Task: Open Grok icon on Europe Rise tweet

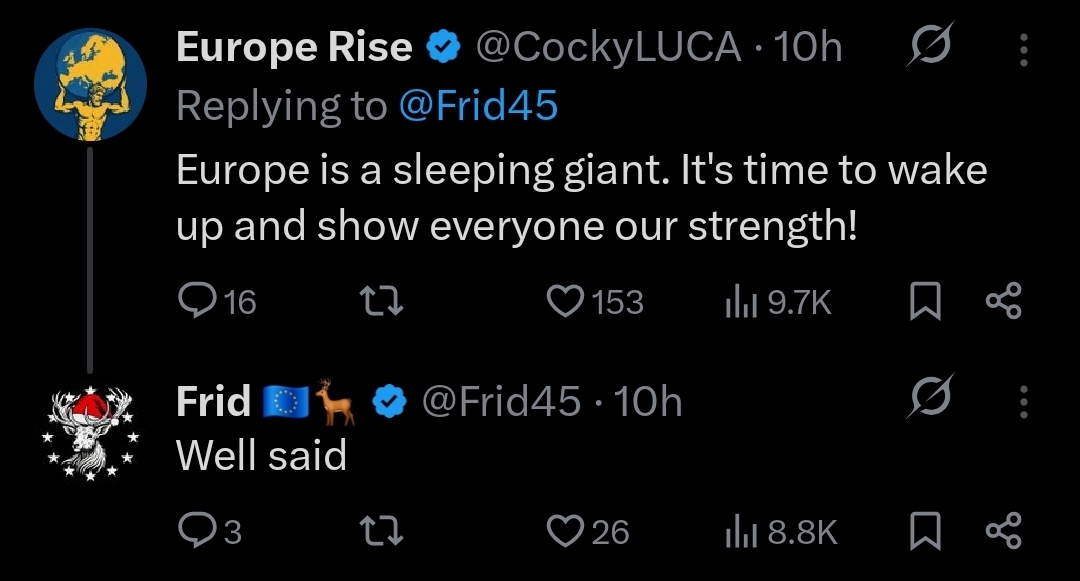Action: click(x=931, y=45)
